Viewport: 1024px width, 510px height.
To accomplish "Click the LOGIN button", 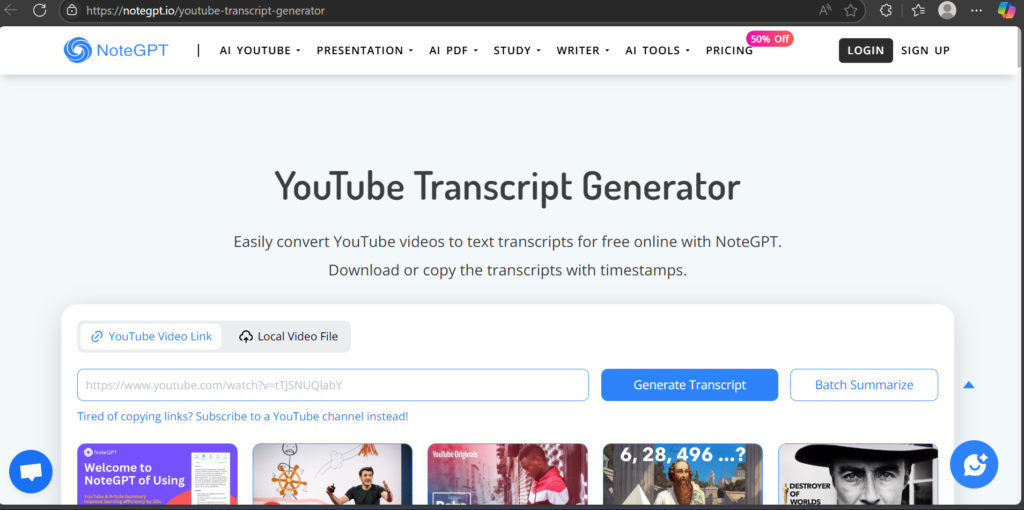I will point(865,50).
